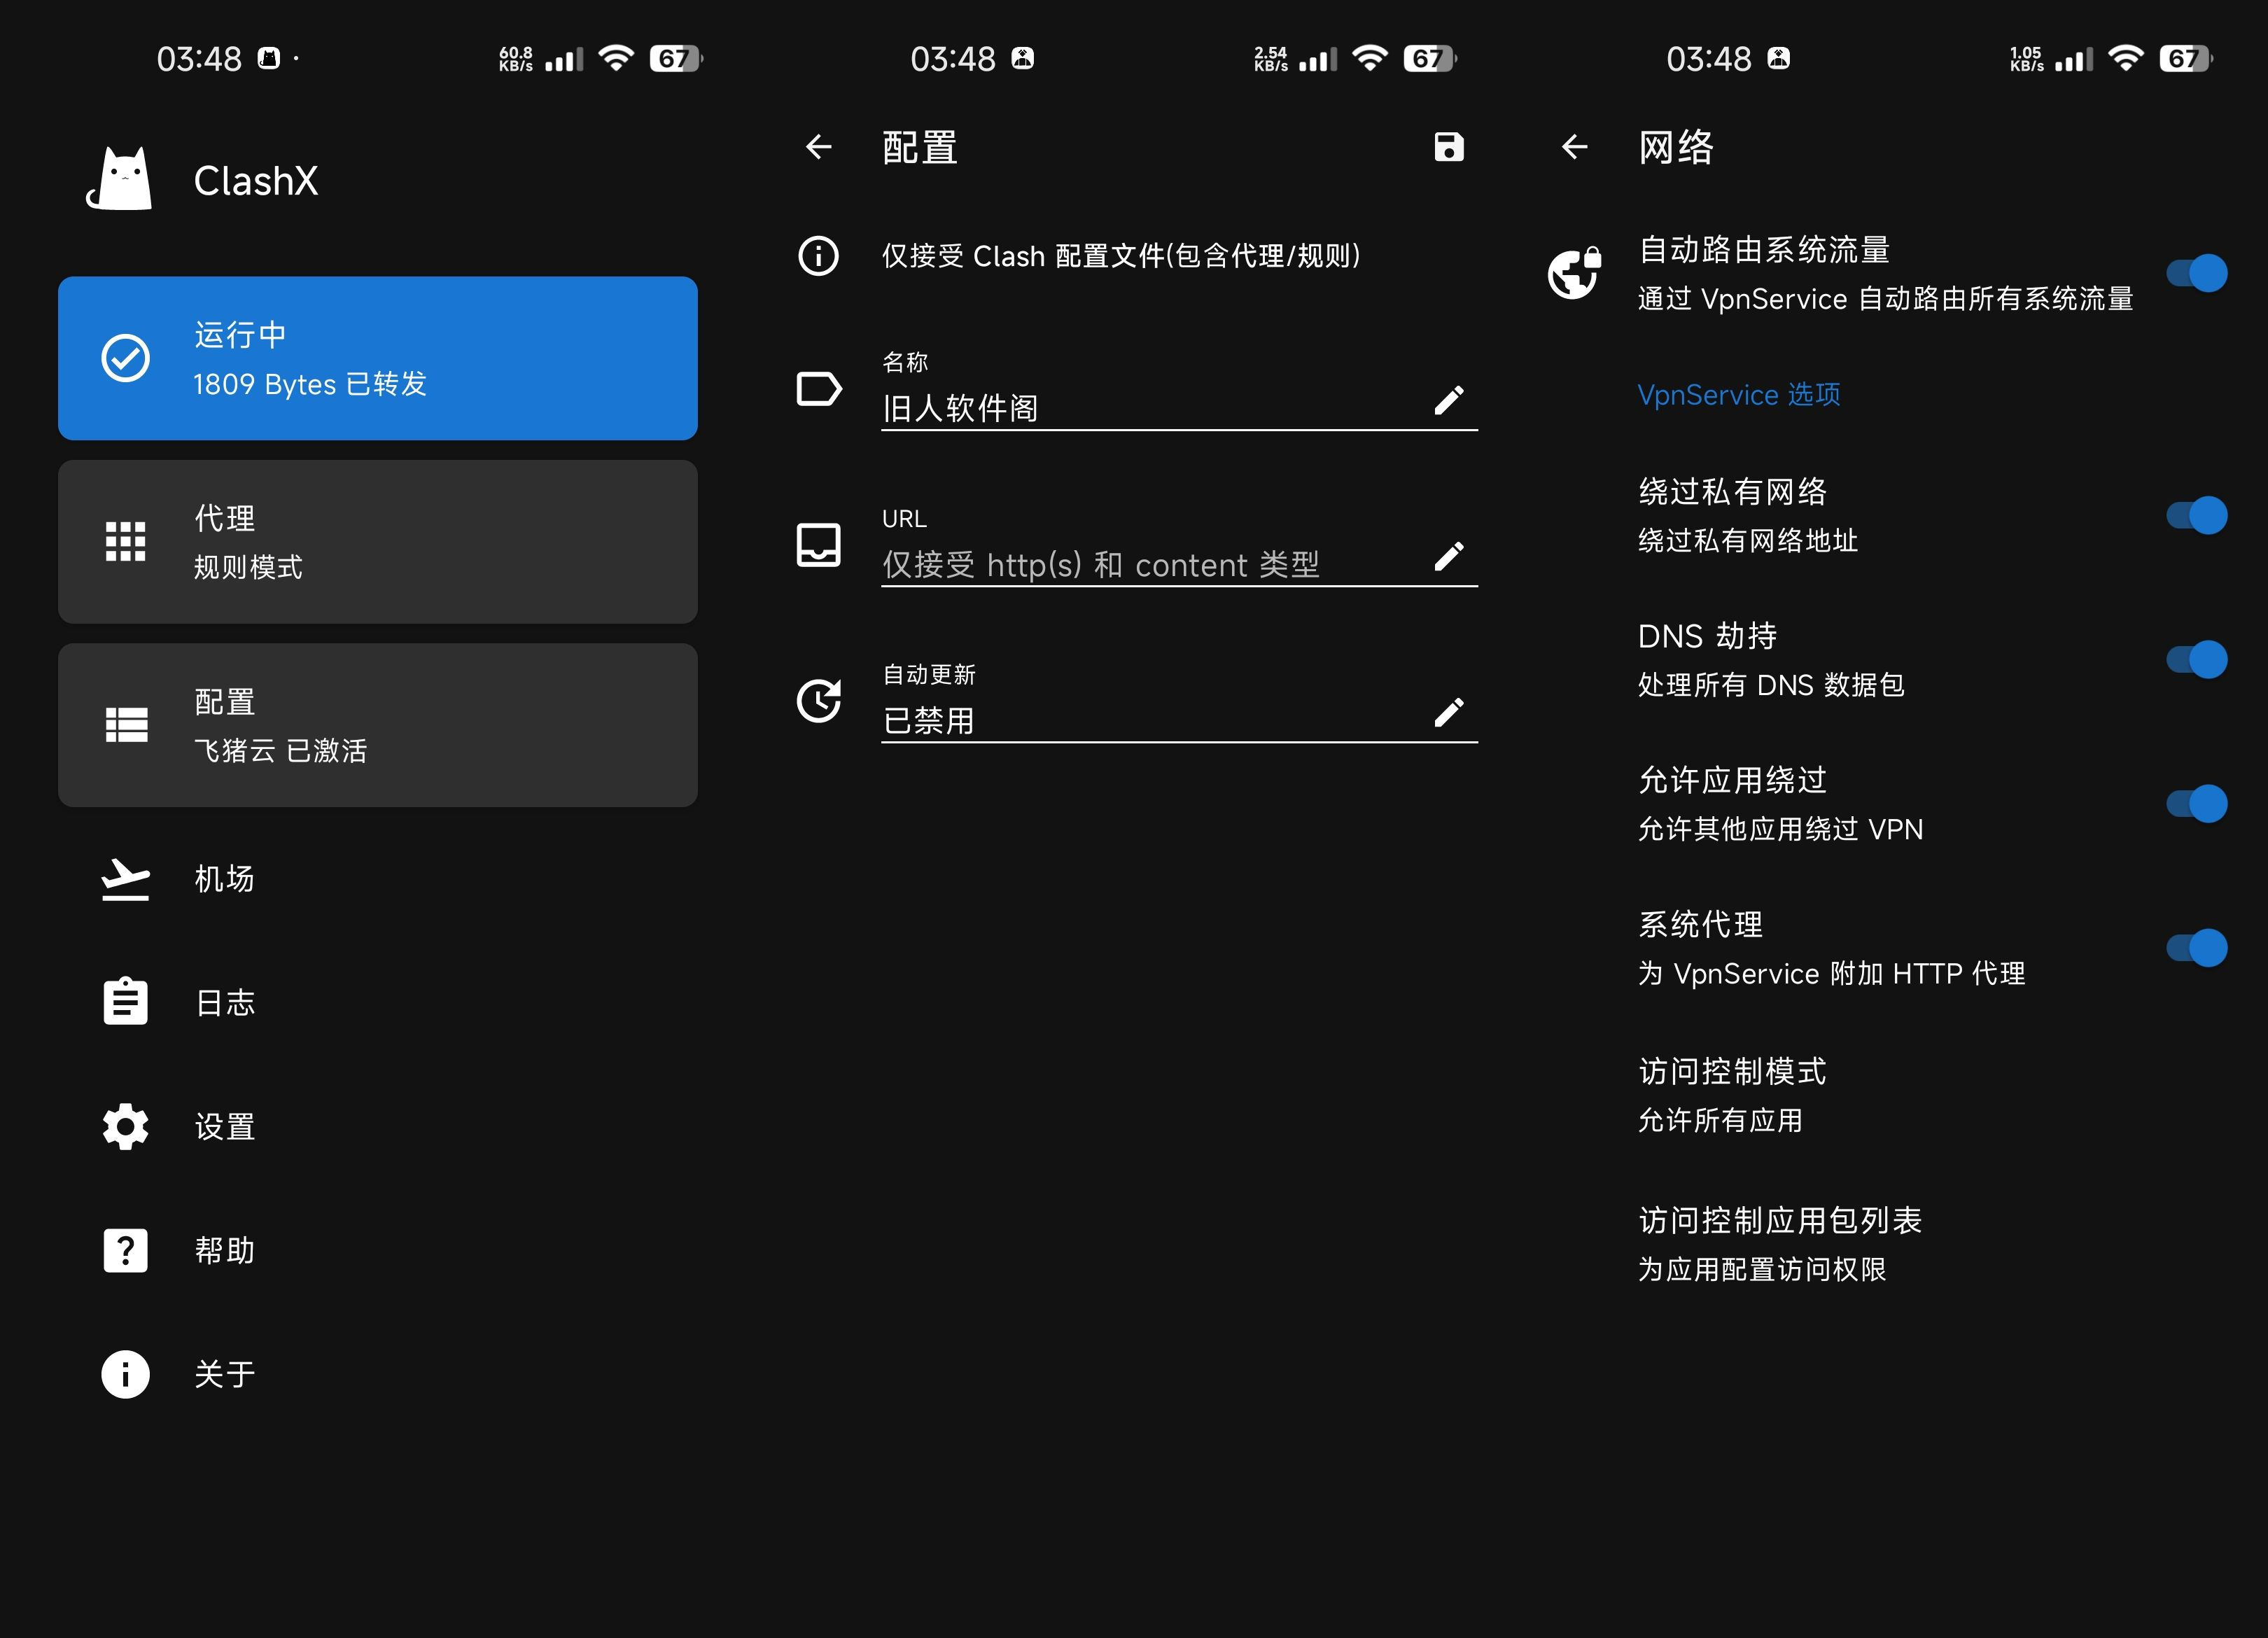Click the ClashX cat logo

tap(120, 179)
